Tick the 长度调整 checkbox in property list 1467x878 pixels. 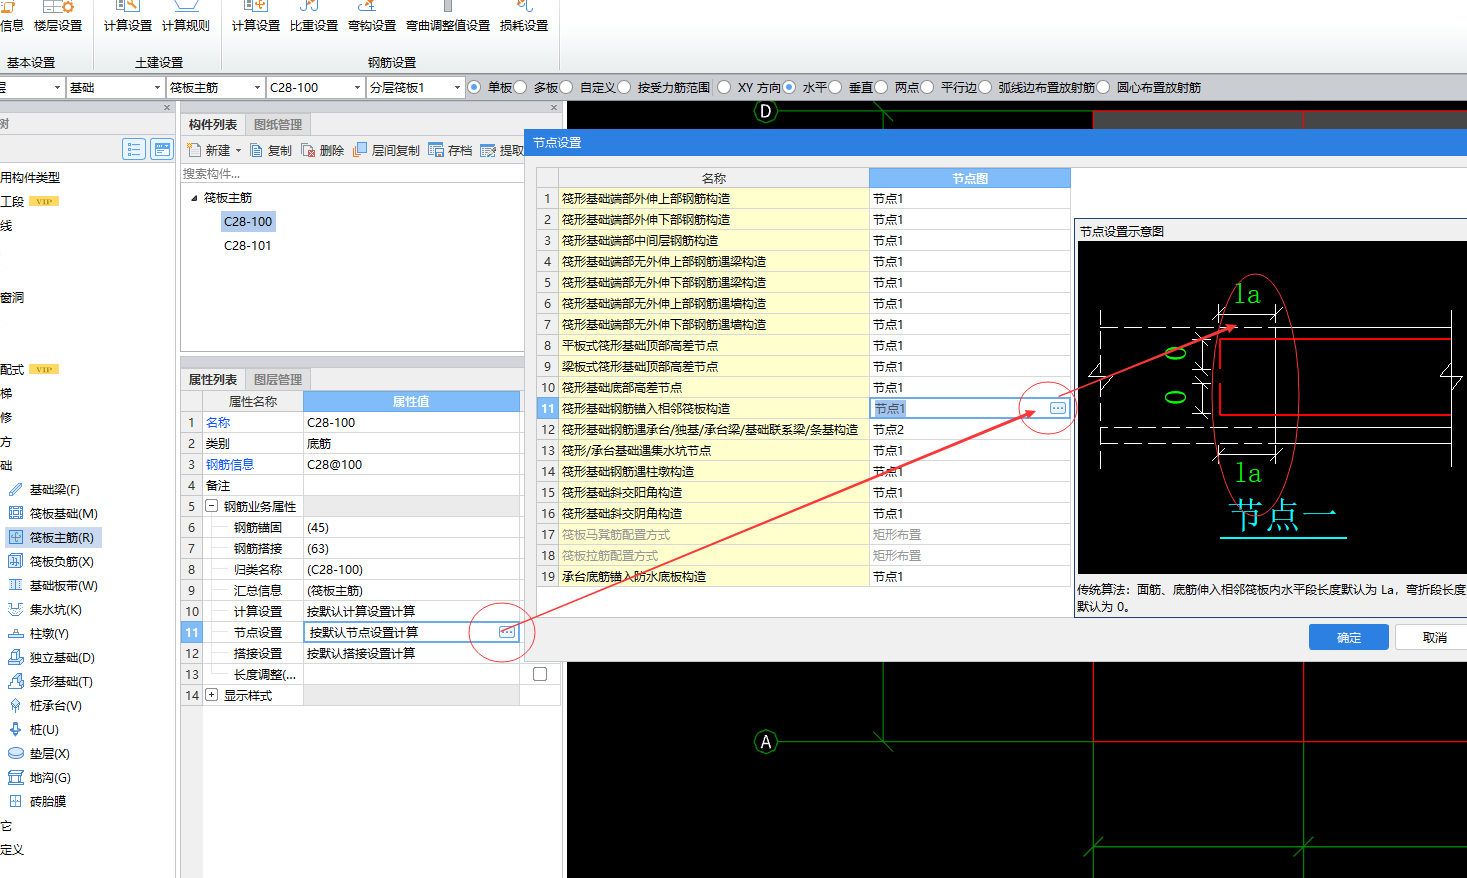[540, 674]
